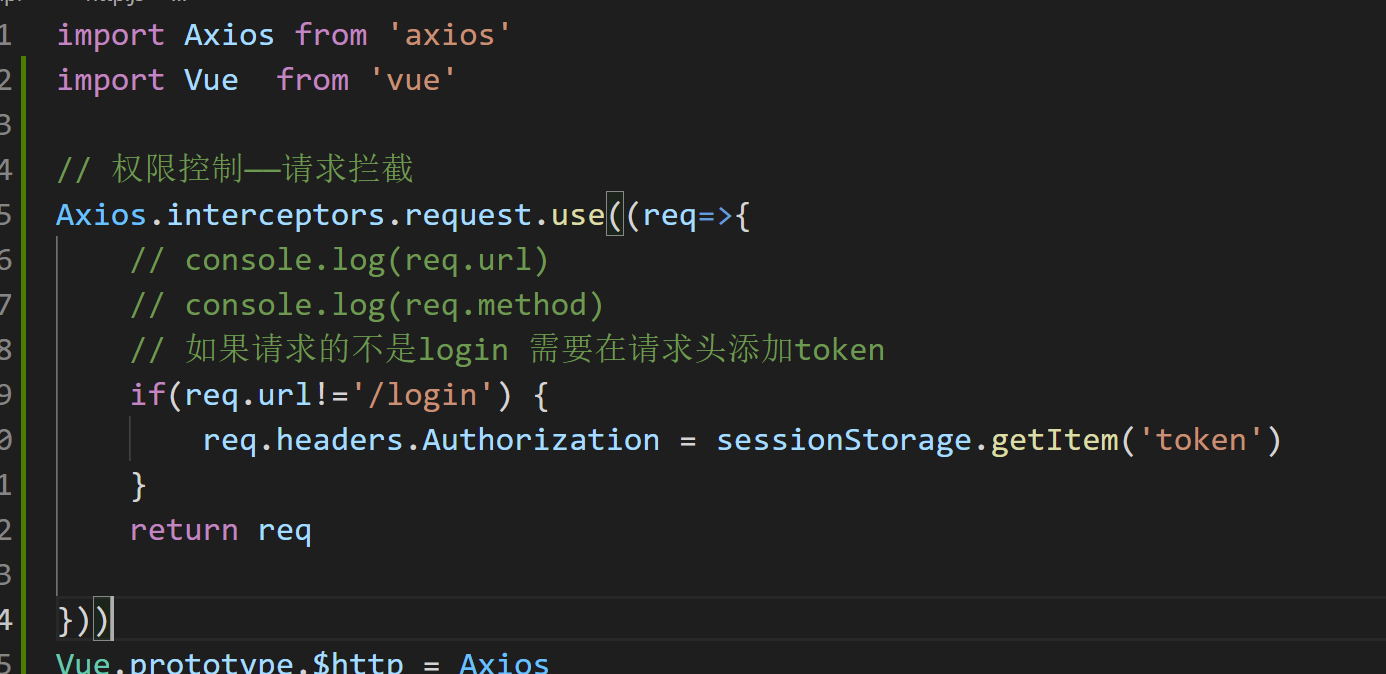
Task: Click the 'vue' import string
Action: pyautogui.click(x=414, y=80)
